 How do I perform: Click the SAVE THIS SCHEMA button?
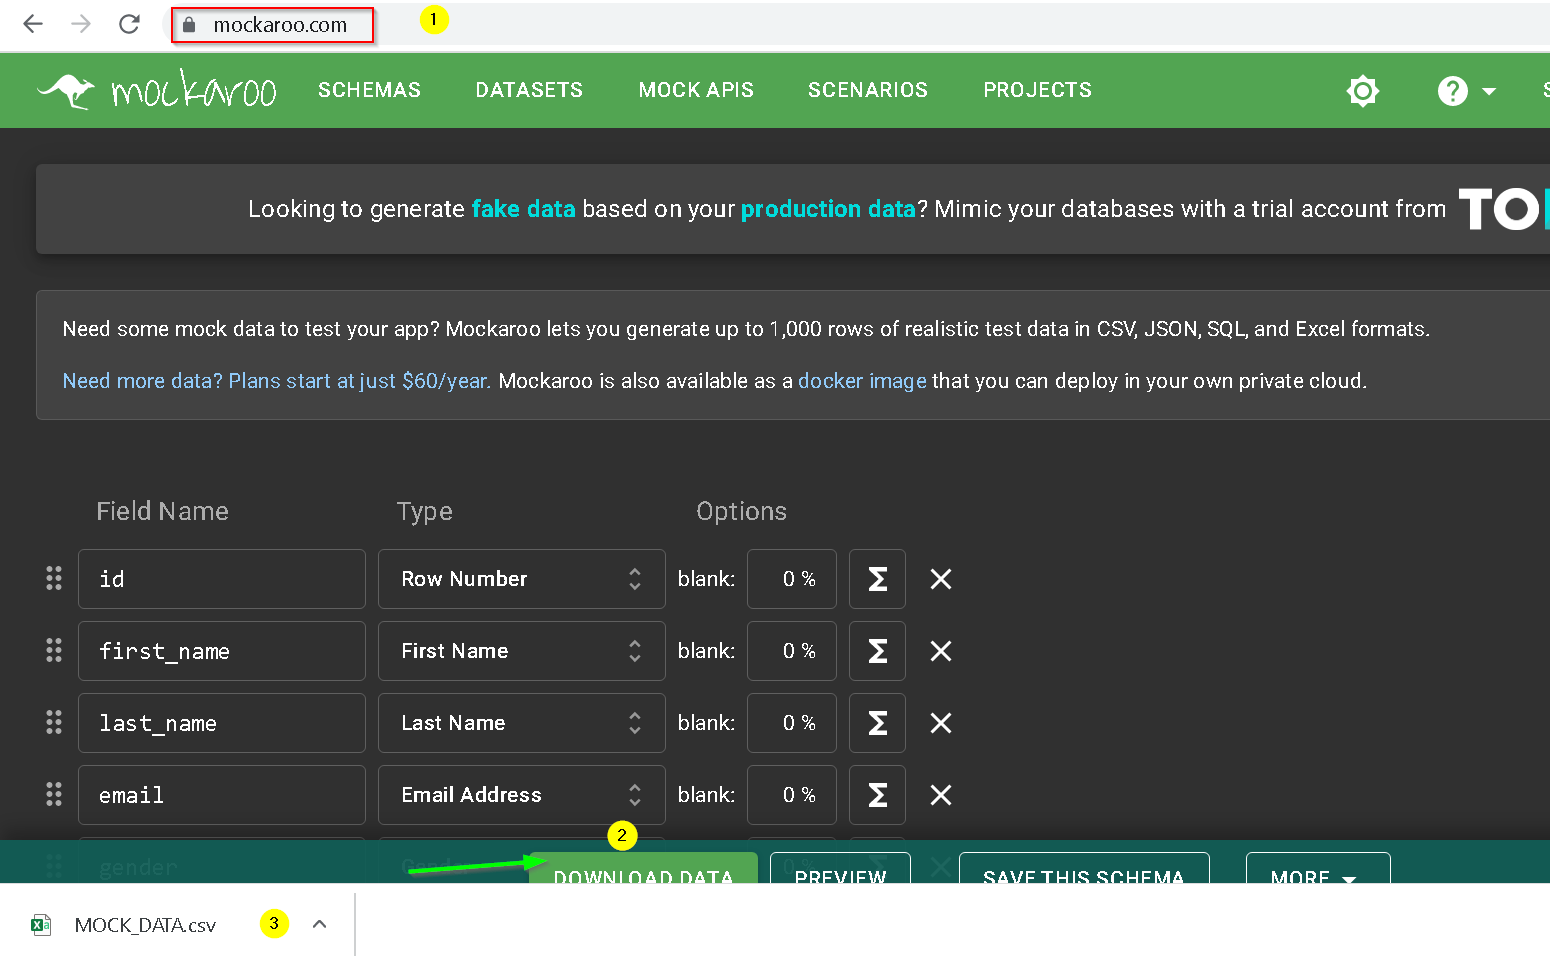tap(1084, 869)
